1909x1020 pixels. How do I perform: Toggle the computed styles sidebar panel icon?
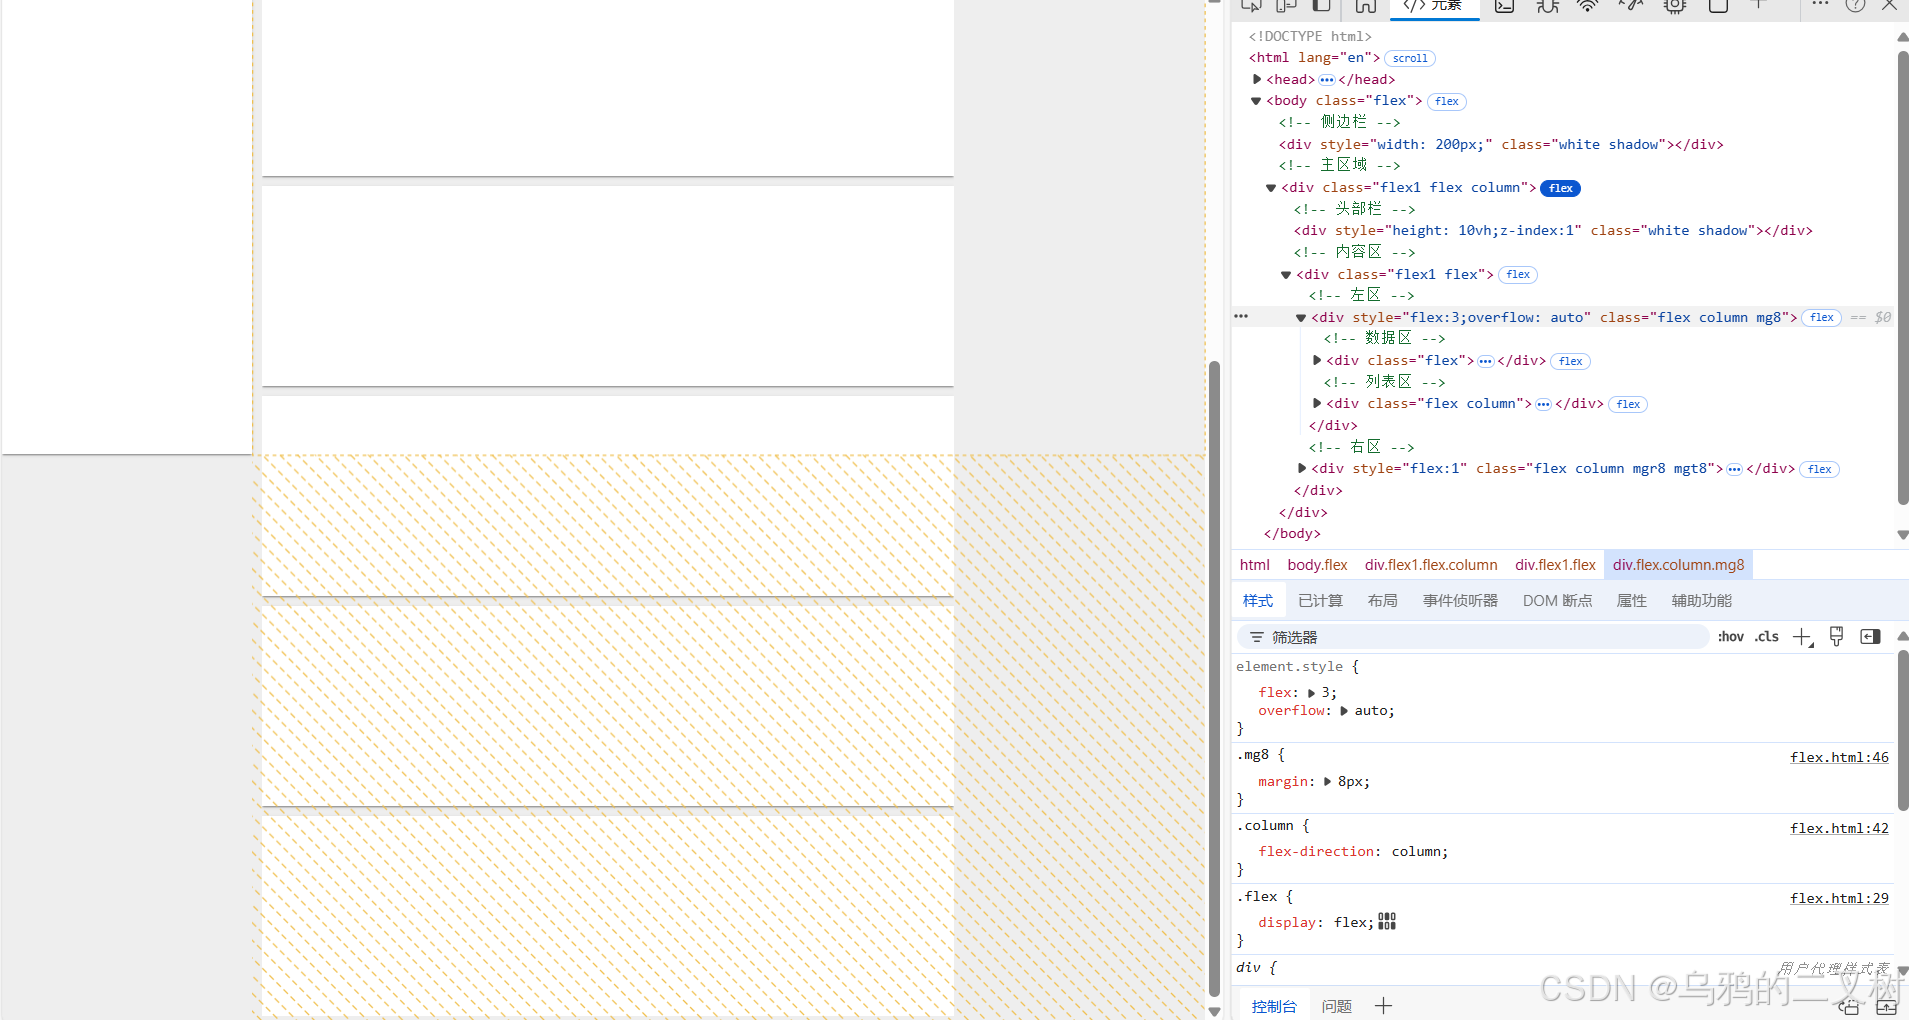[x=1869, y=636]
